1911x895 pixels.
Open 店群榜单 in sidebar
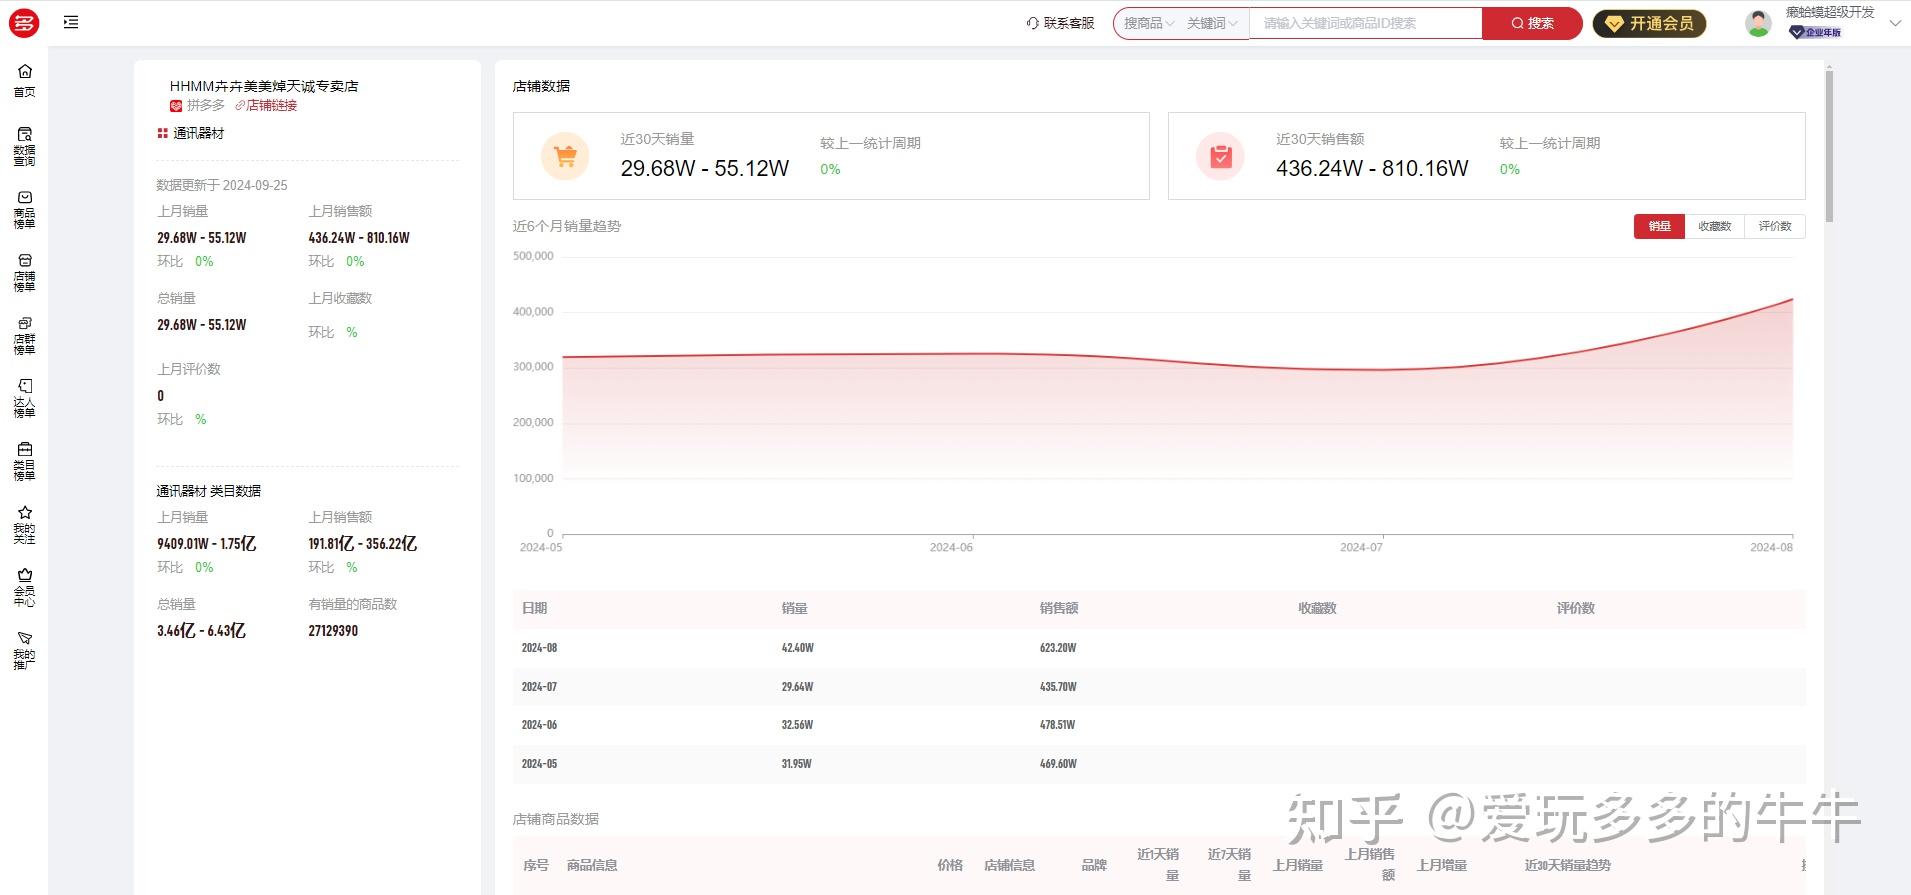pos(24,335)
